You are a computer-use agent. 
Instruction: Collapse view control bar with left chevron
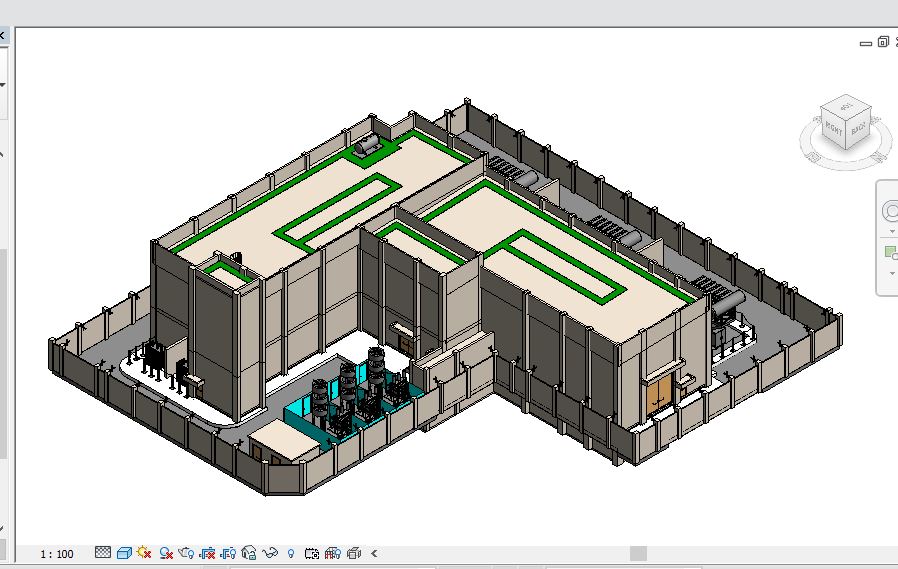tap(374, 553)
